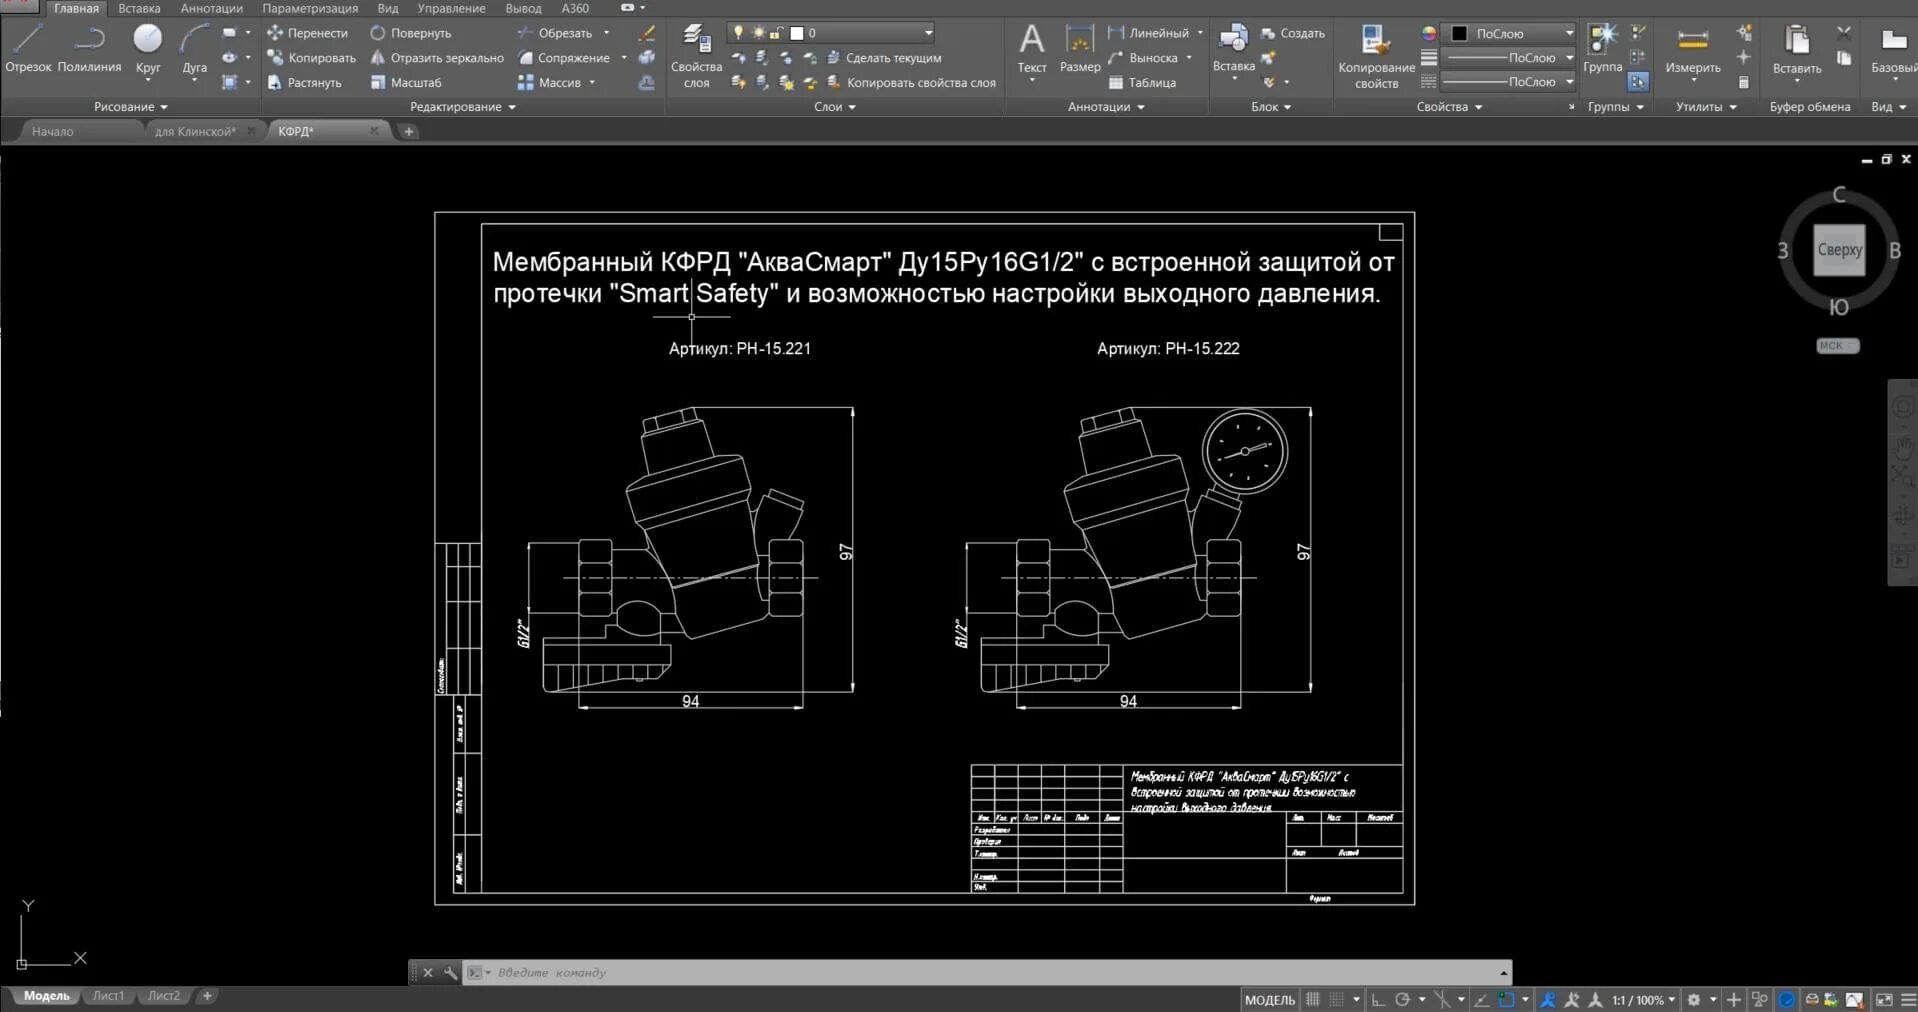This screenshot has width=1918, height=1012.
Task: Toggle snap mode in the status bar
Action: [x=1336, y=999]
